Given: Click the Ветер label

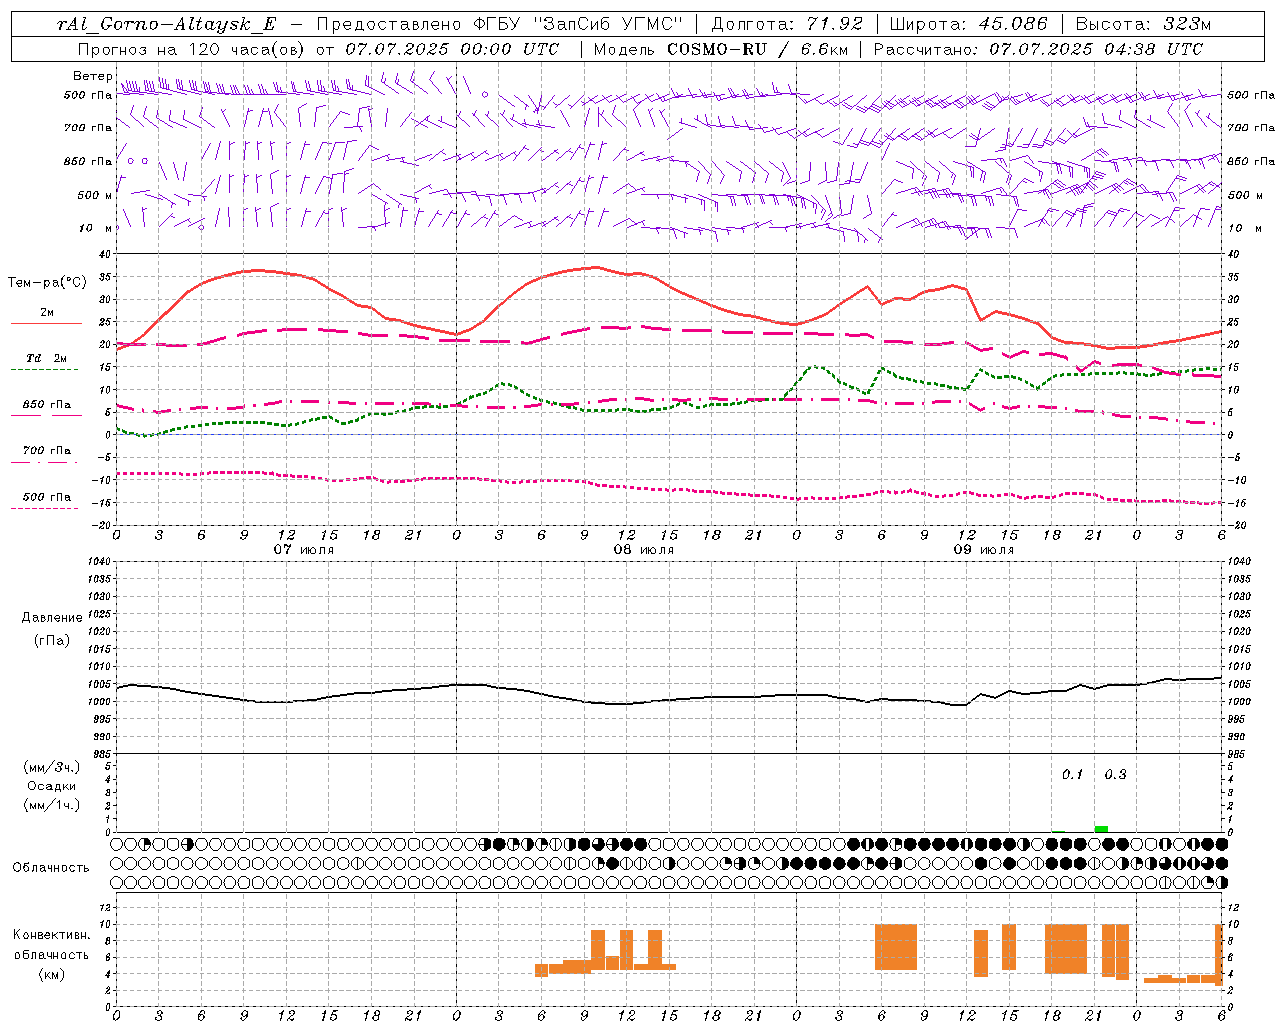Looking at the screenshot, I should click(x=93, y=76).
